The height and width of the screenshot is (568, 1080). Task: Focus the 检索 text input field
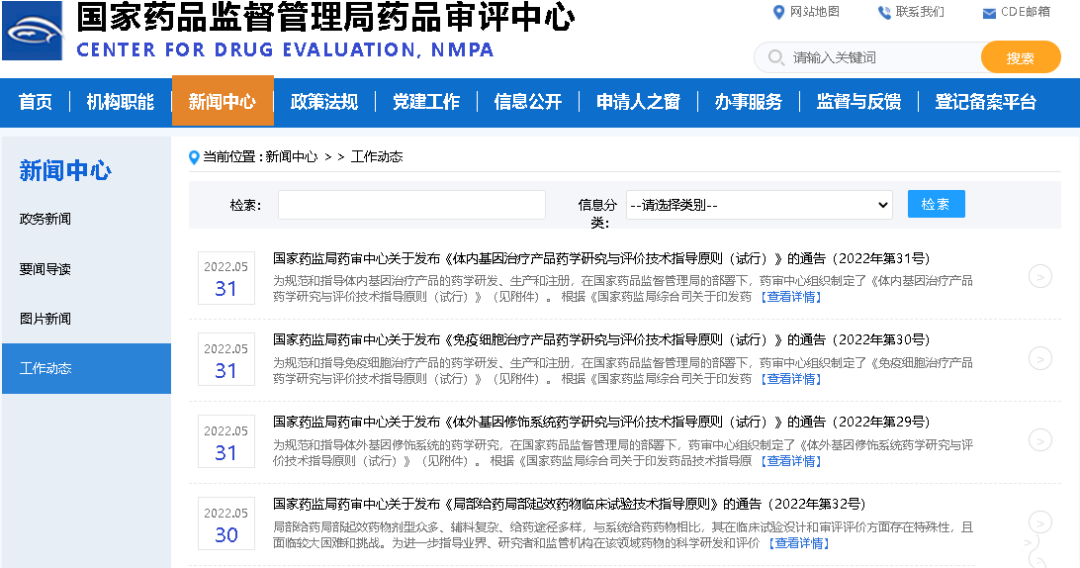point(412,205)
